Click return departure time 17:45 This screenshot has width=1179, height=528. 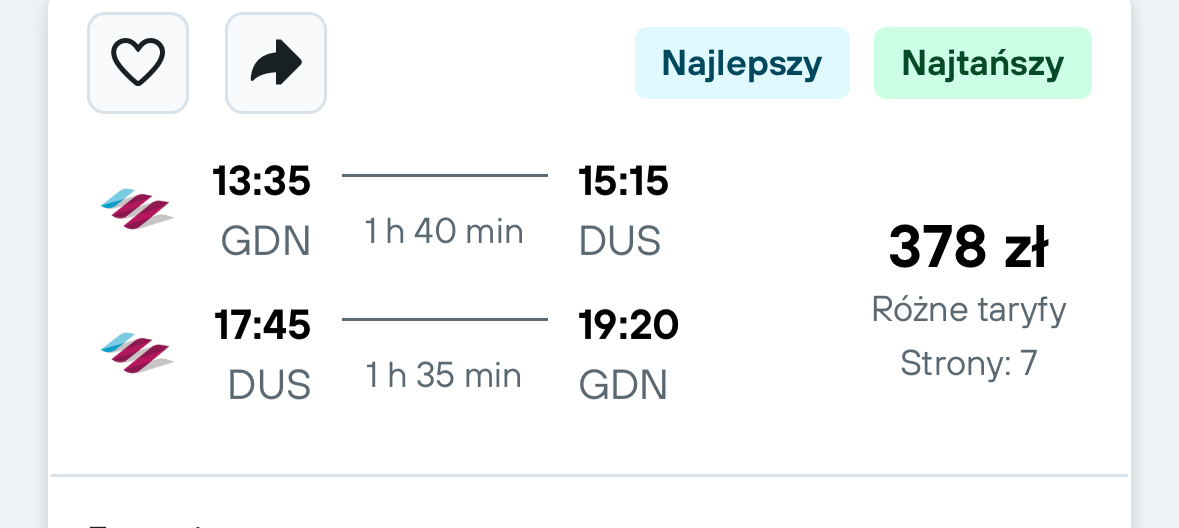pos(262,325)
